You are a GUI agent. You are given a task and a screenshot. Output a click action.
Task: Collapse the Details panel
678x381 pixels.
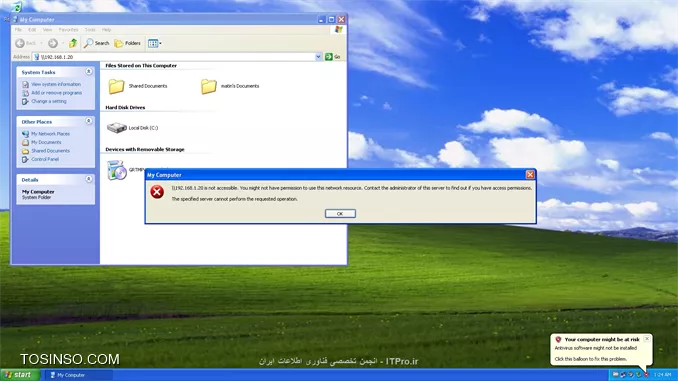pyautogui.click(x=89, y=179)
